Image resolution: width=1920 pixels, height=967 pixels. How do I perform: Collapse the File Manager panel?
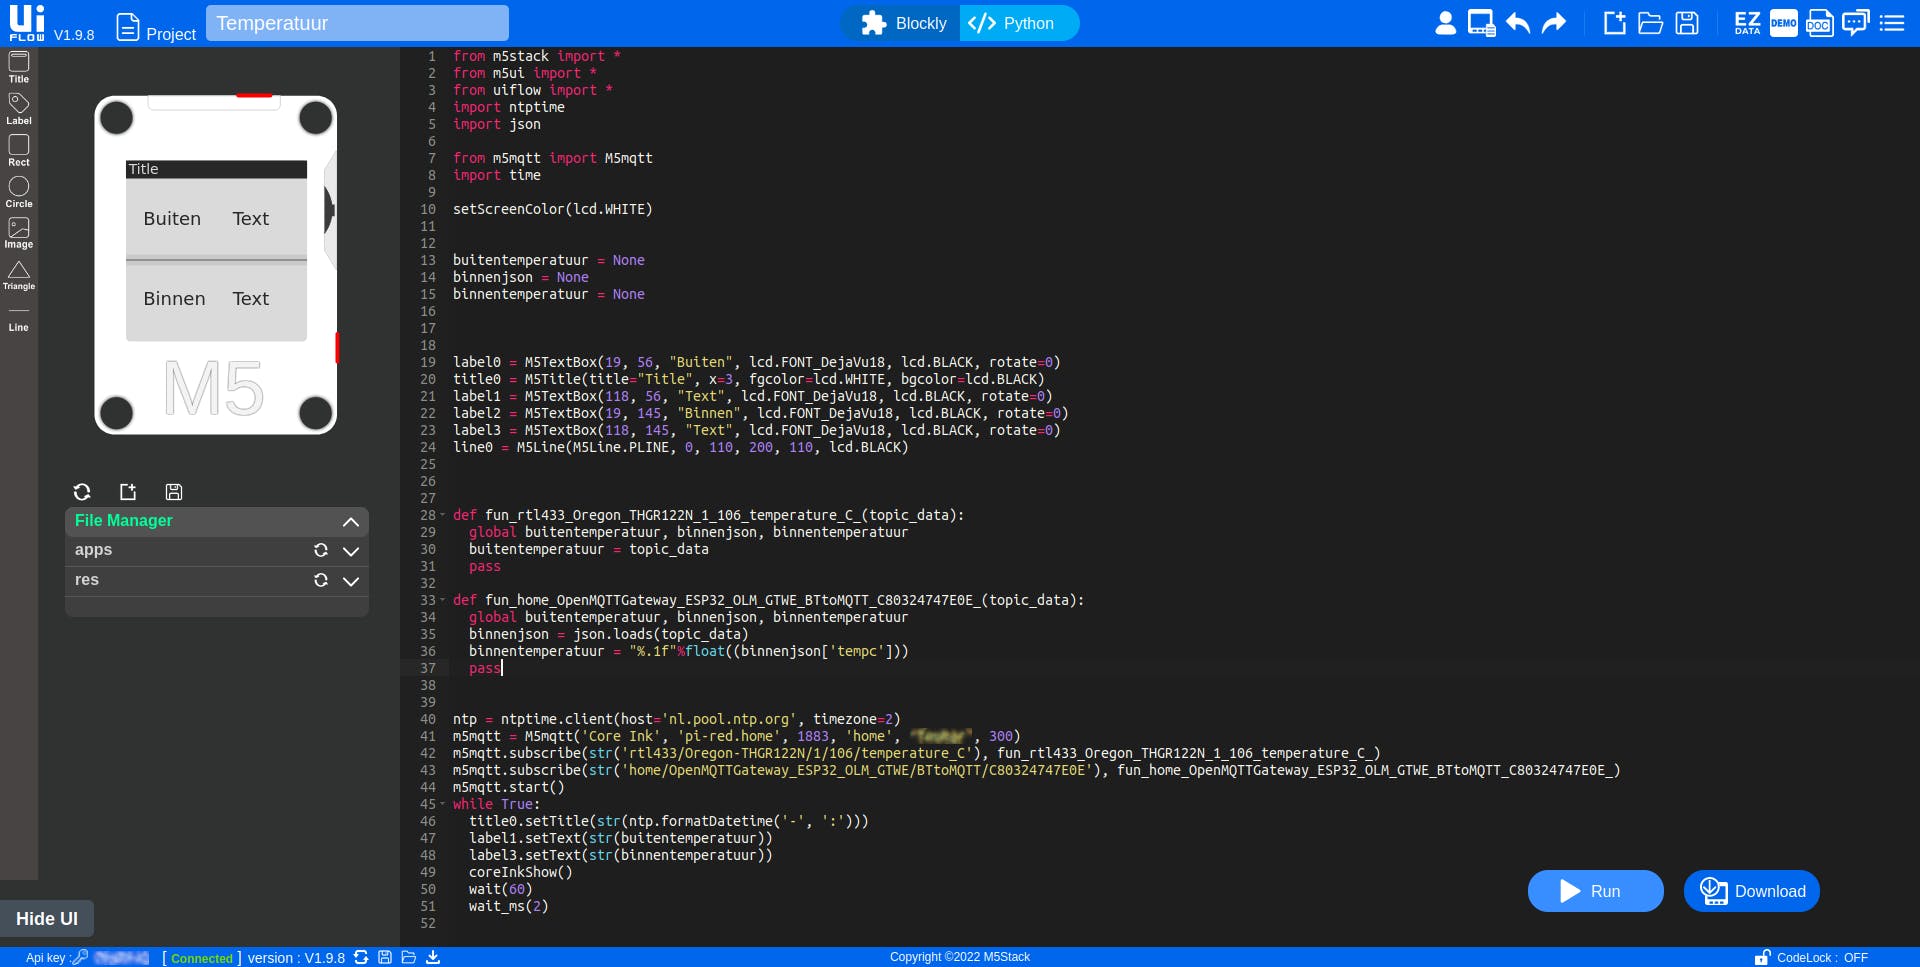350,521
